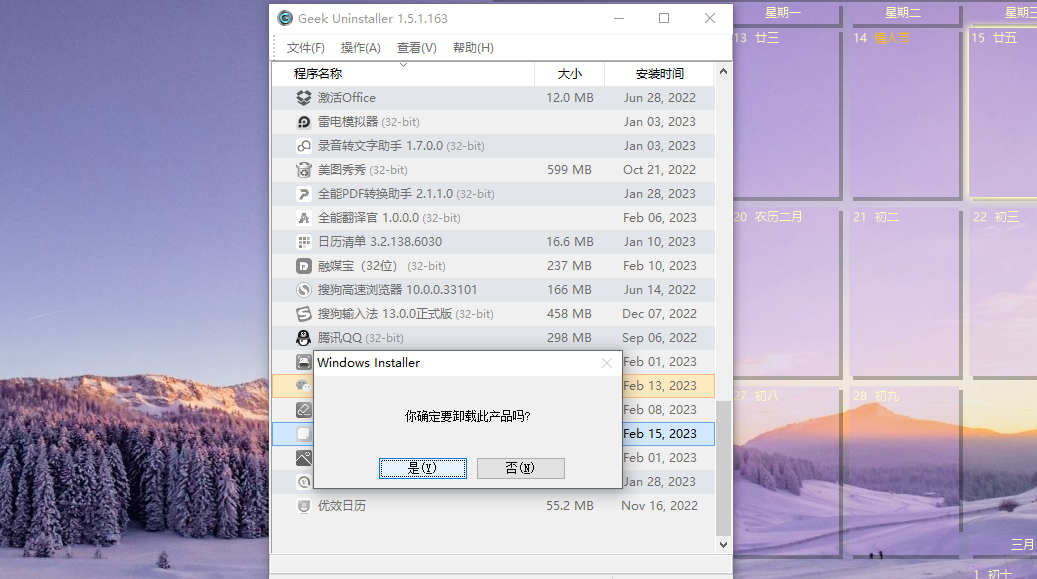The width and height of the screenshot is (1037, 579).
Task: Click the 融媒宝 app icon
Action: (x=303, y=265)
